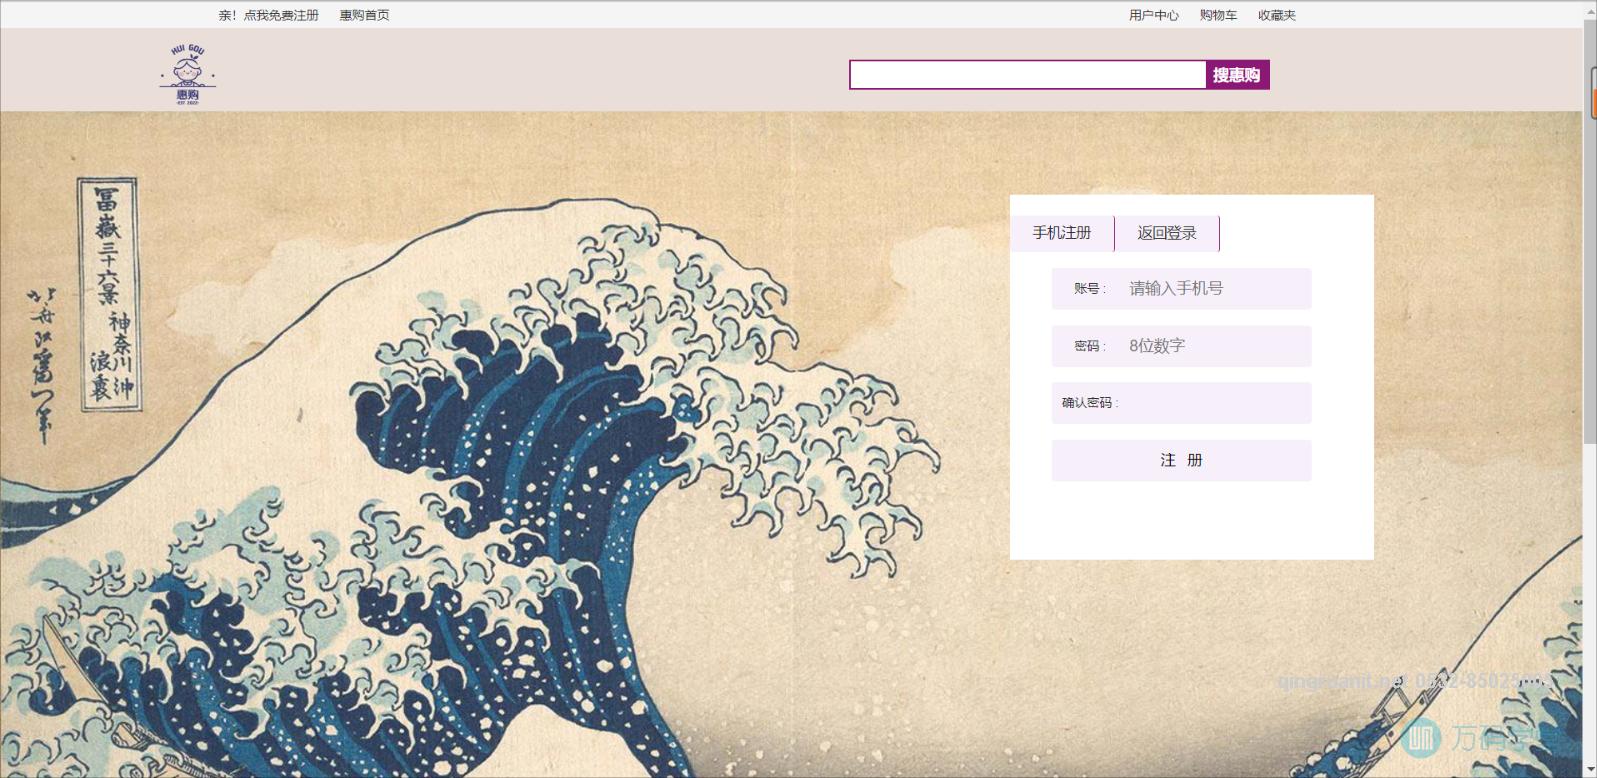1597x778 pixels.
Task: Select the 手机注册 tab
Action: point(1062,233)
